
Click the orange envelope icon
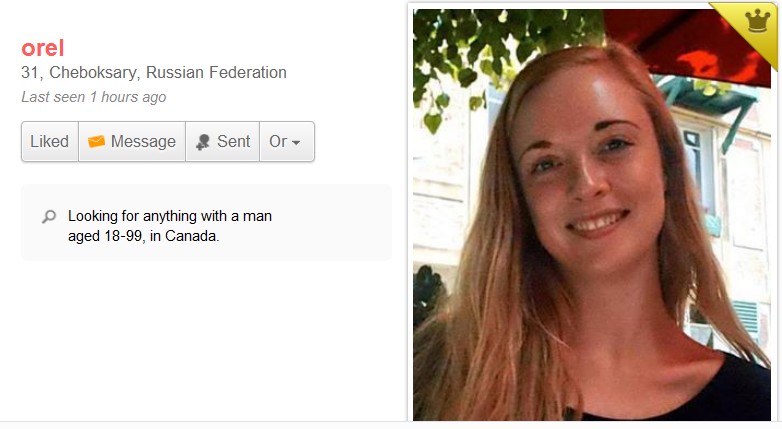tap(96, 142)
